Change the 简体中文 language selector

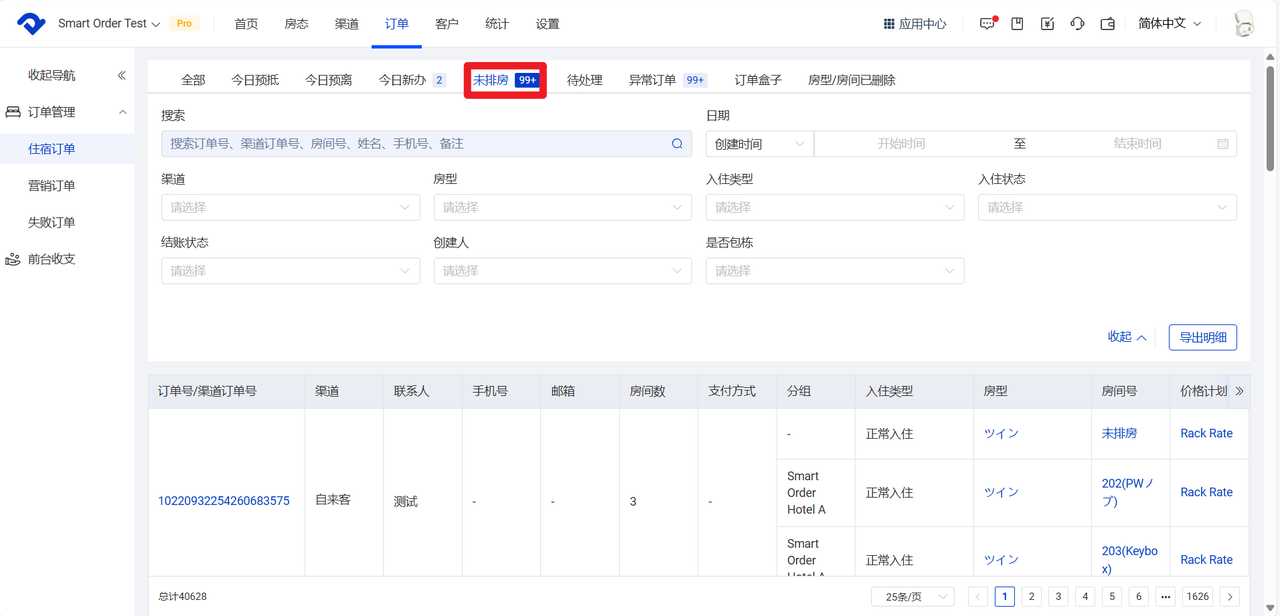1169,24
